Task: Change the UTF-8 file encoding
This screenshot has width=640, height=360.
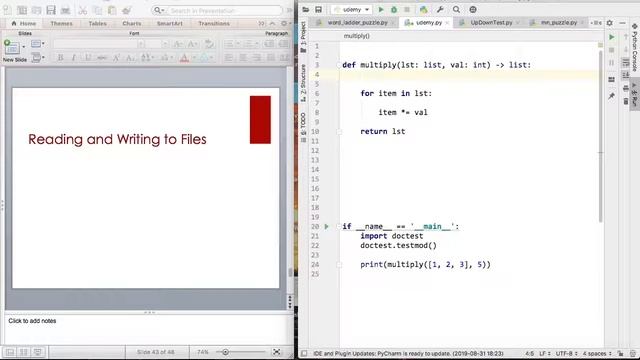Action: [566, 353]
